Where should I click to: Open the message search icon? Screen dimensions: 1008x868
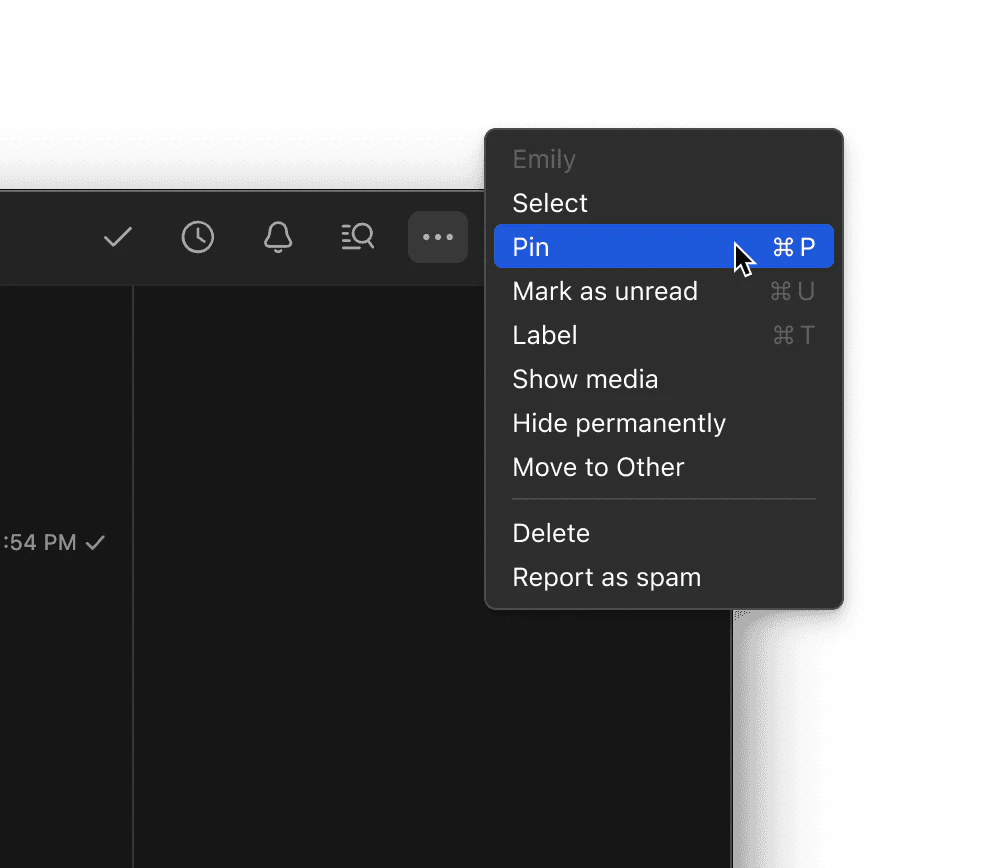point(357,237)
